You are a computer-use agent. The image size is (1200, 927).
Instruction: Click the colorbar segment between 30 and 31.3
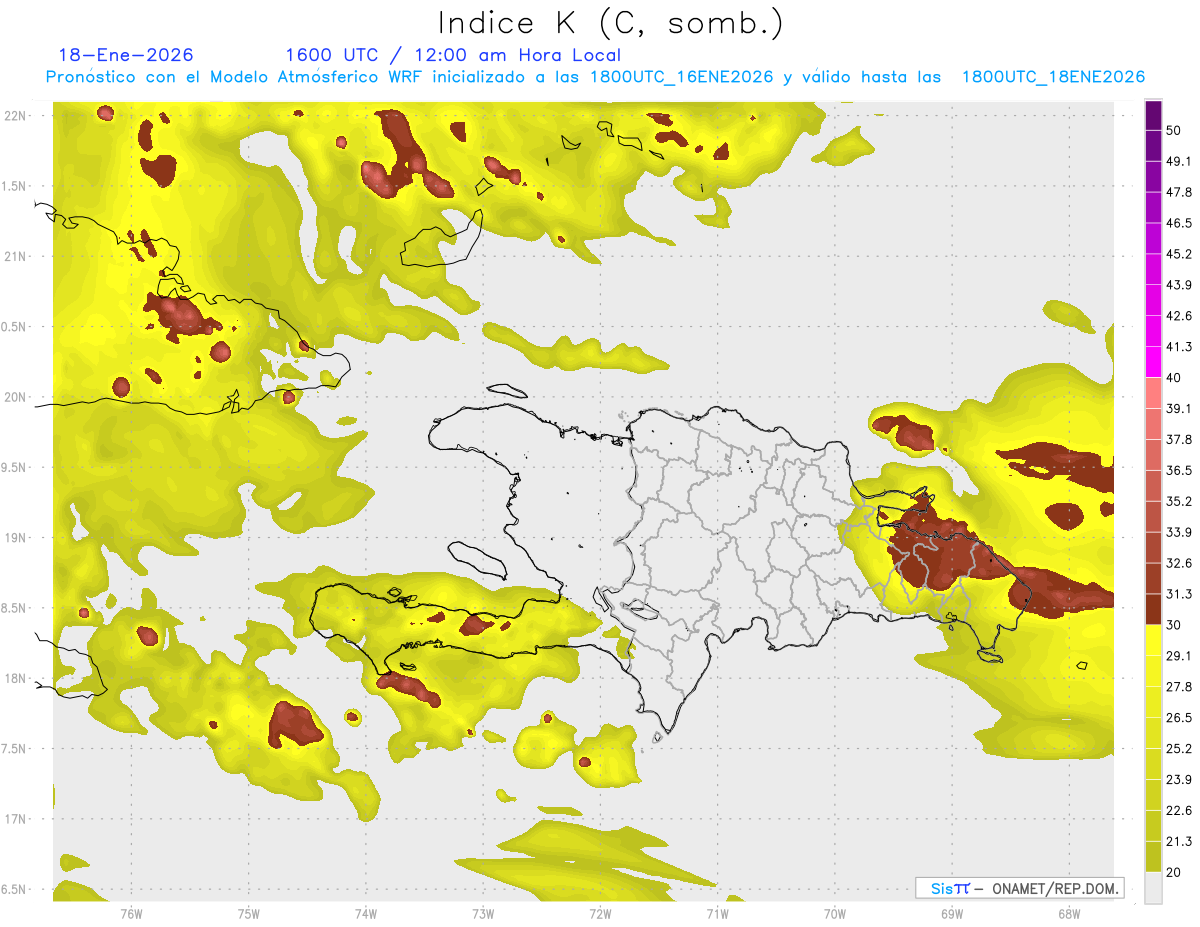(1154, 609)
